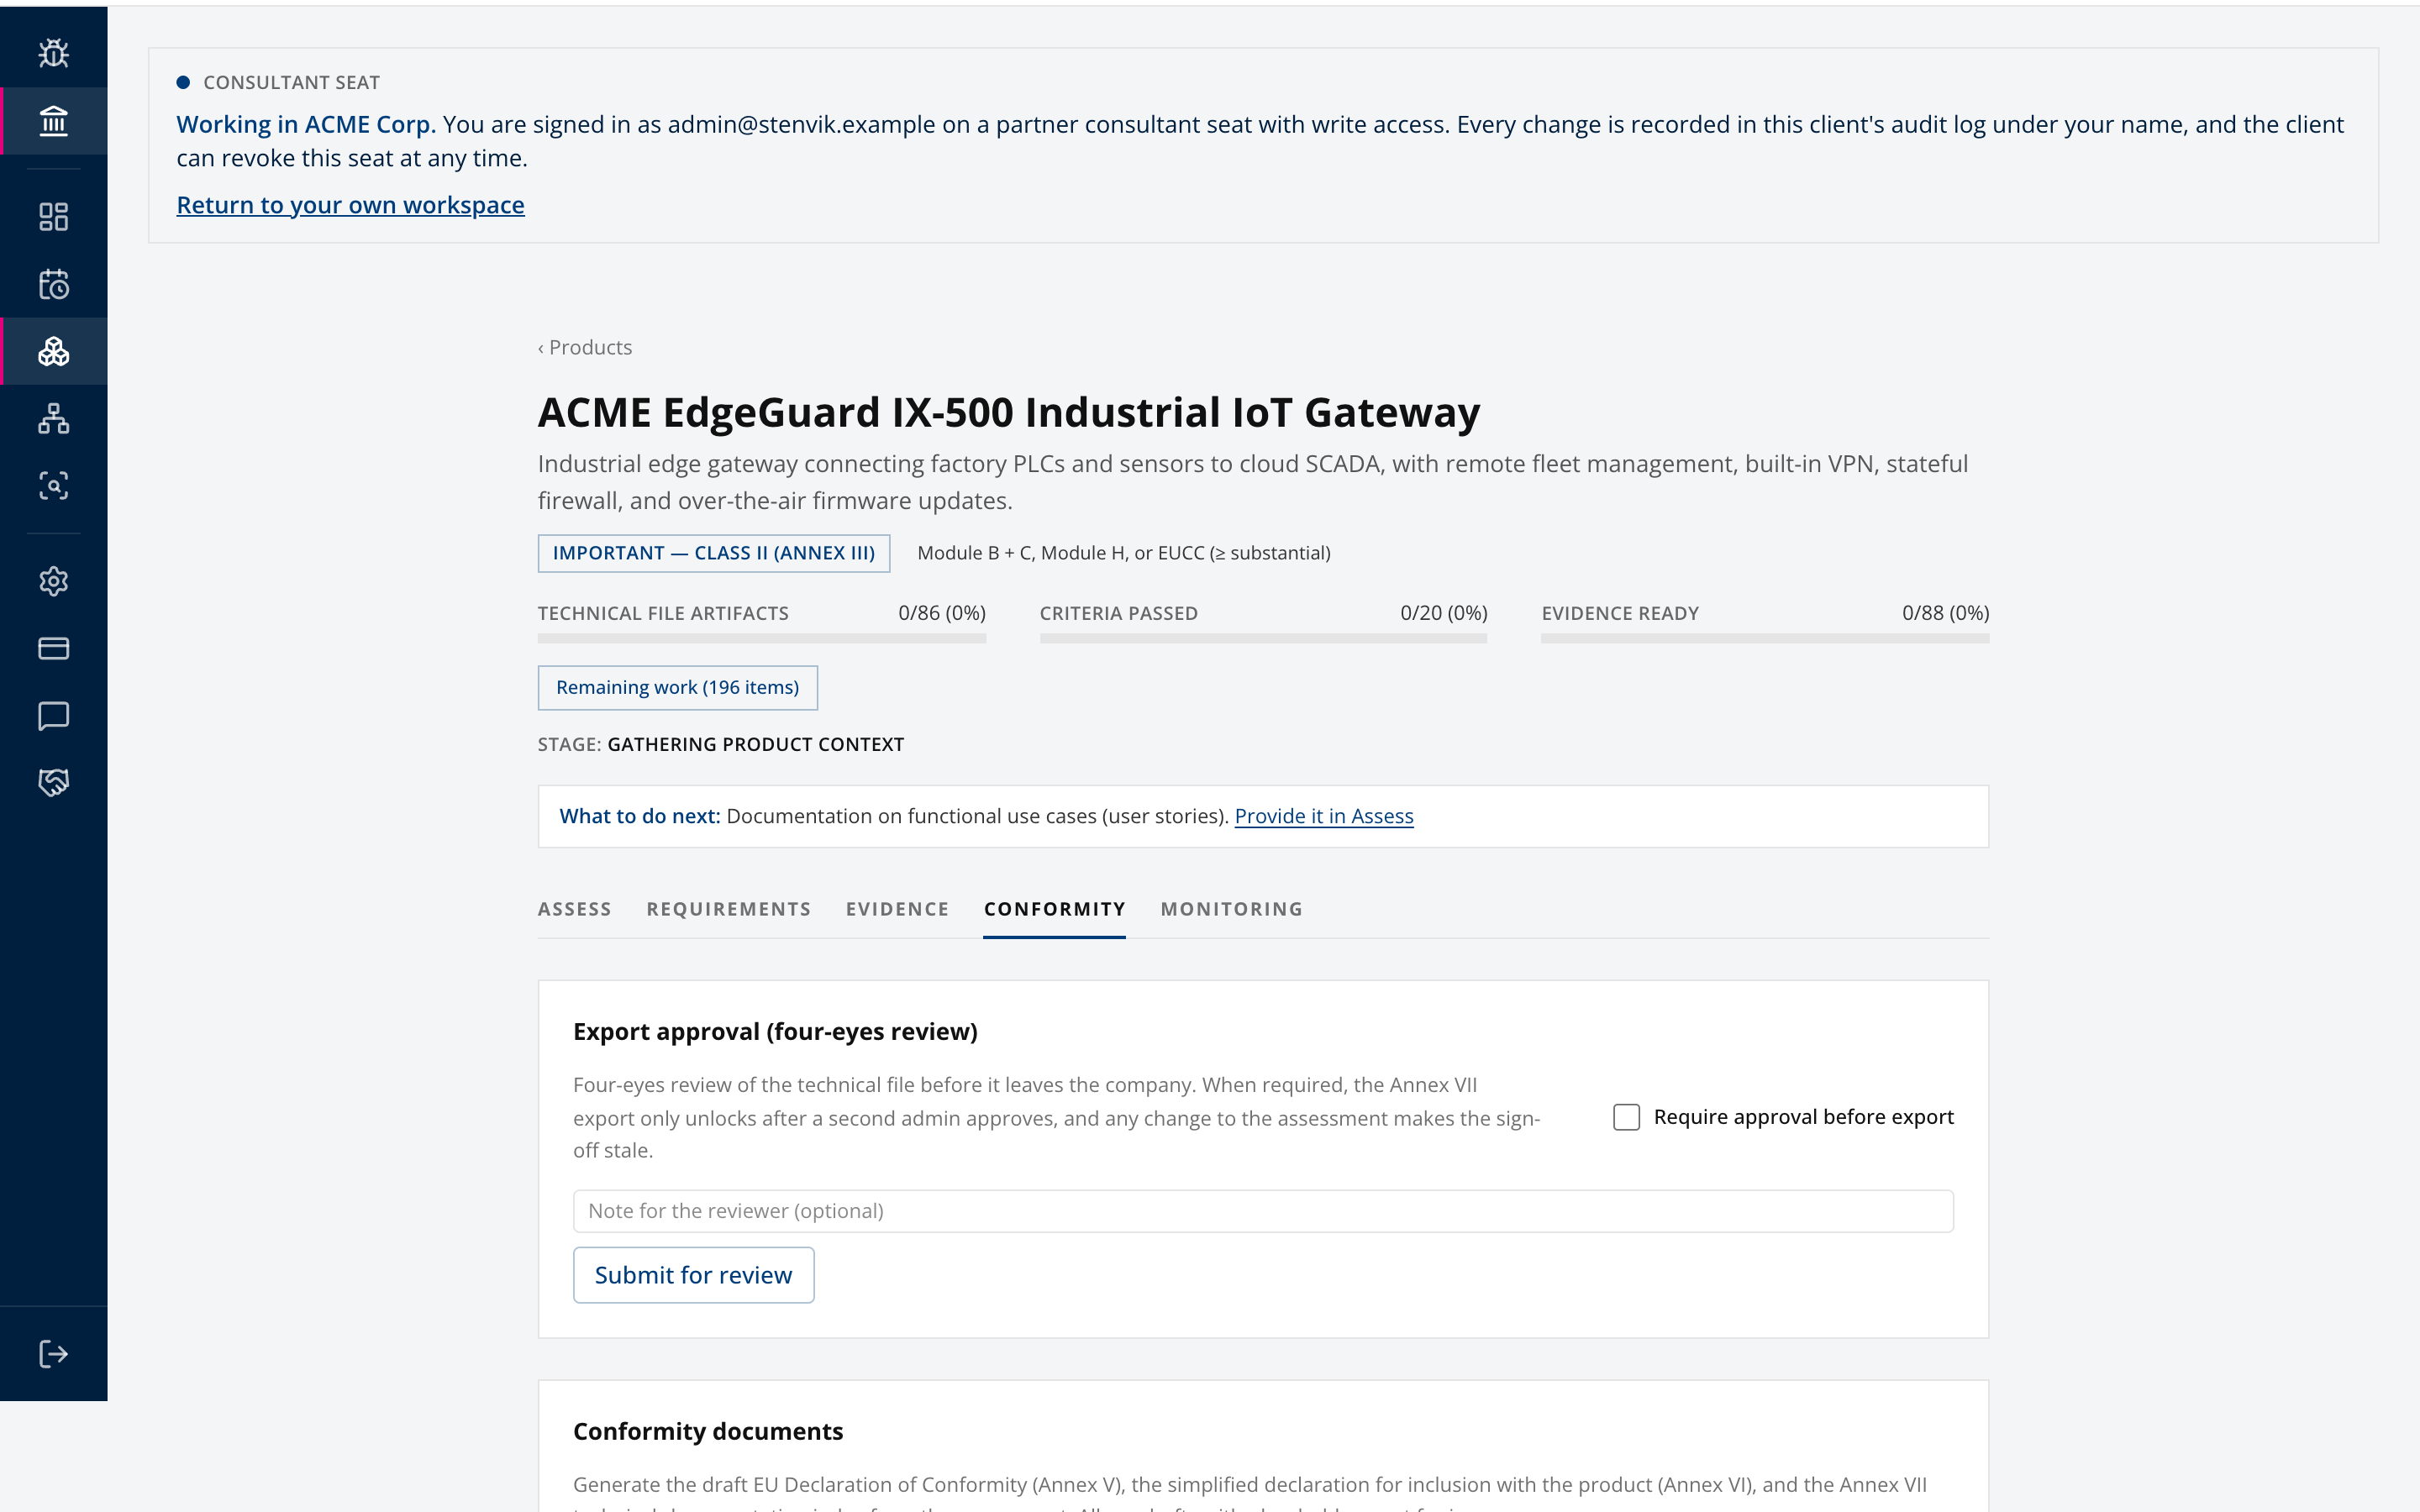
Task: Go back to Products breadcrumb
Action: point(585,347)
